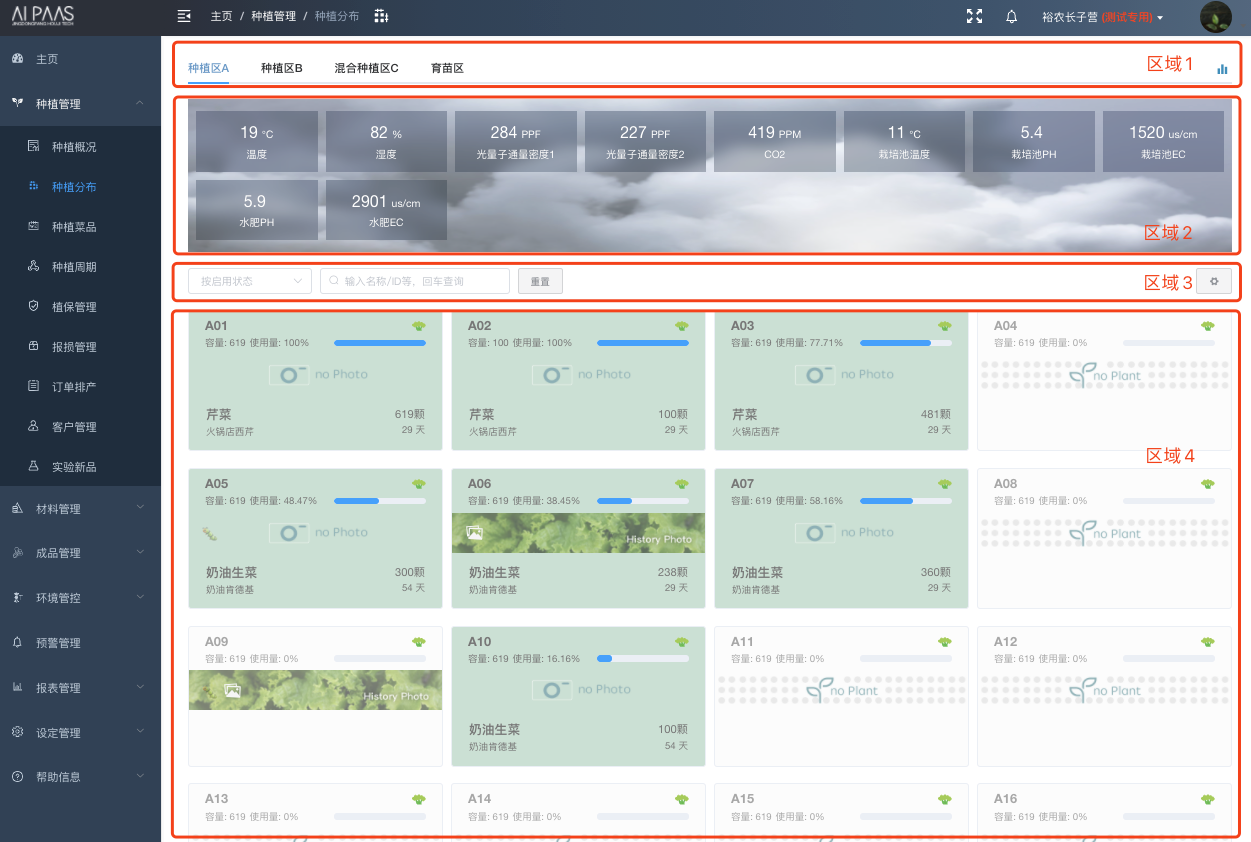Viewport: 1251px width, 842px height.
Task: Go to 主页 via the sidebar dashboard icon
Action: point(17,59)
